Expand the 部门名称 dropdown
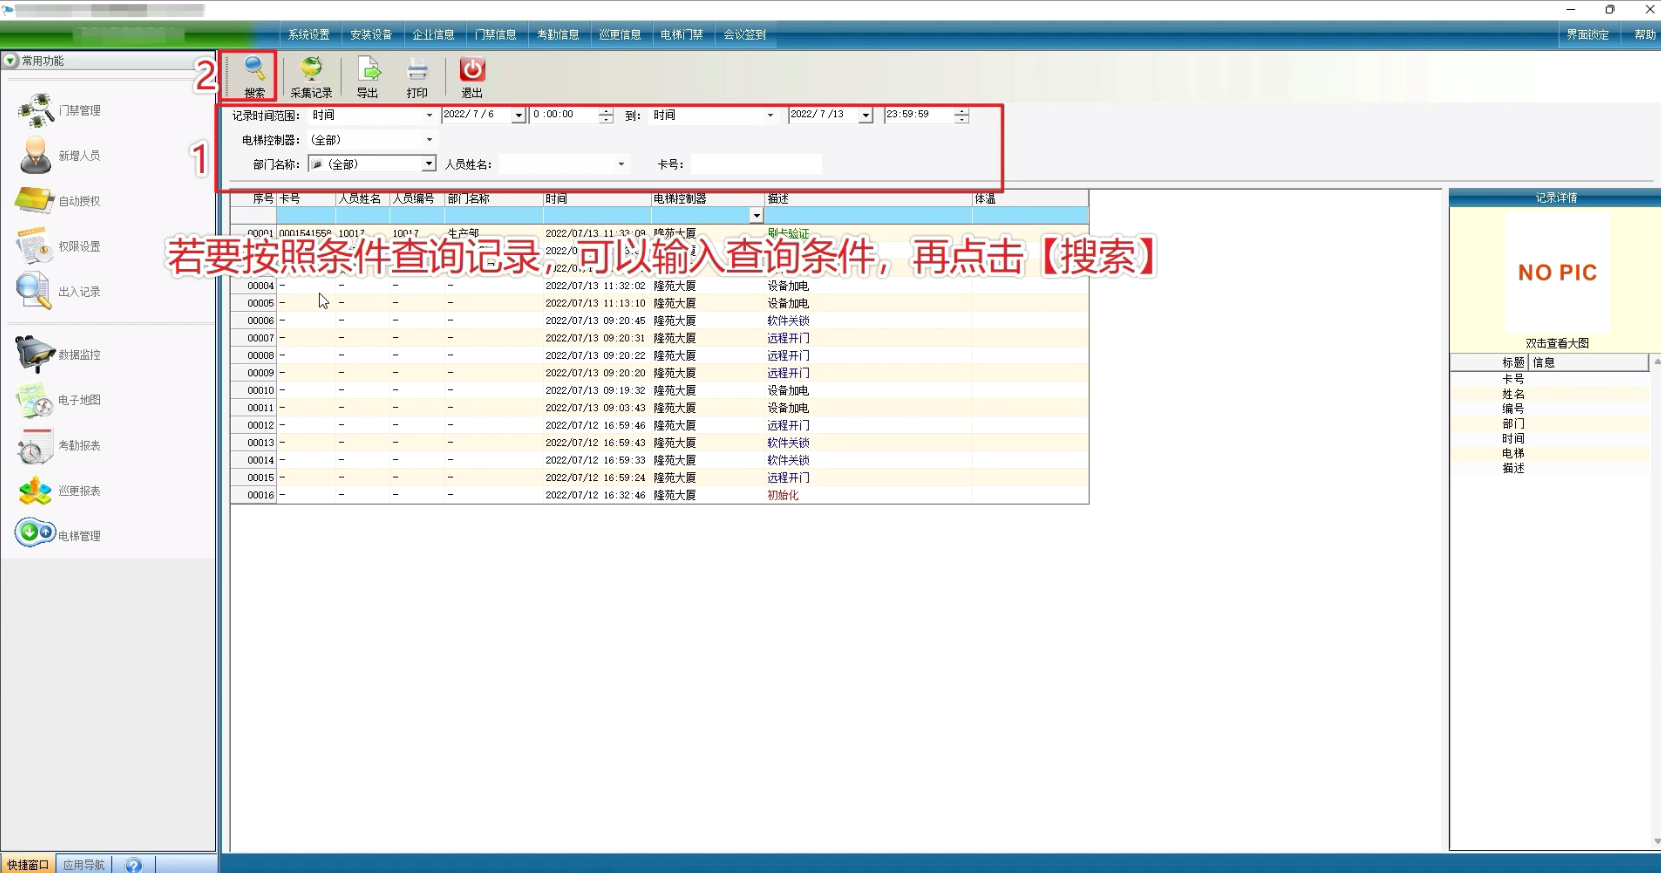This screenshot has height=873, width=1661. (x=428, y=164)
